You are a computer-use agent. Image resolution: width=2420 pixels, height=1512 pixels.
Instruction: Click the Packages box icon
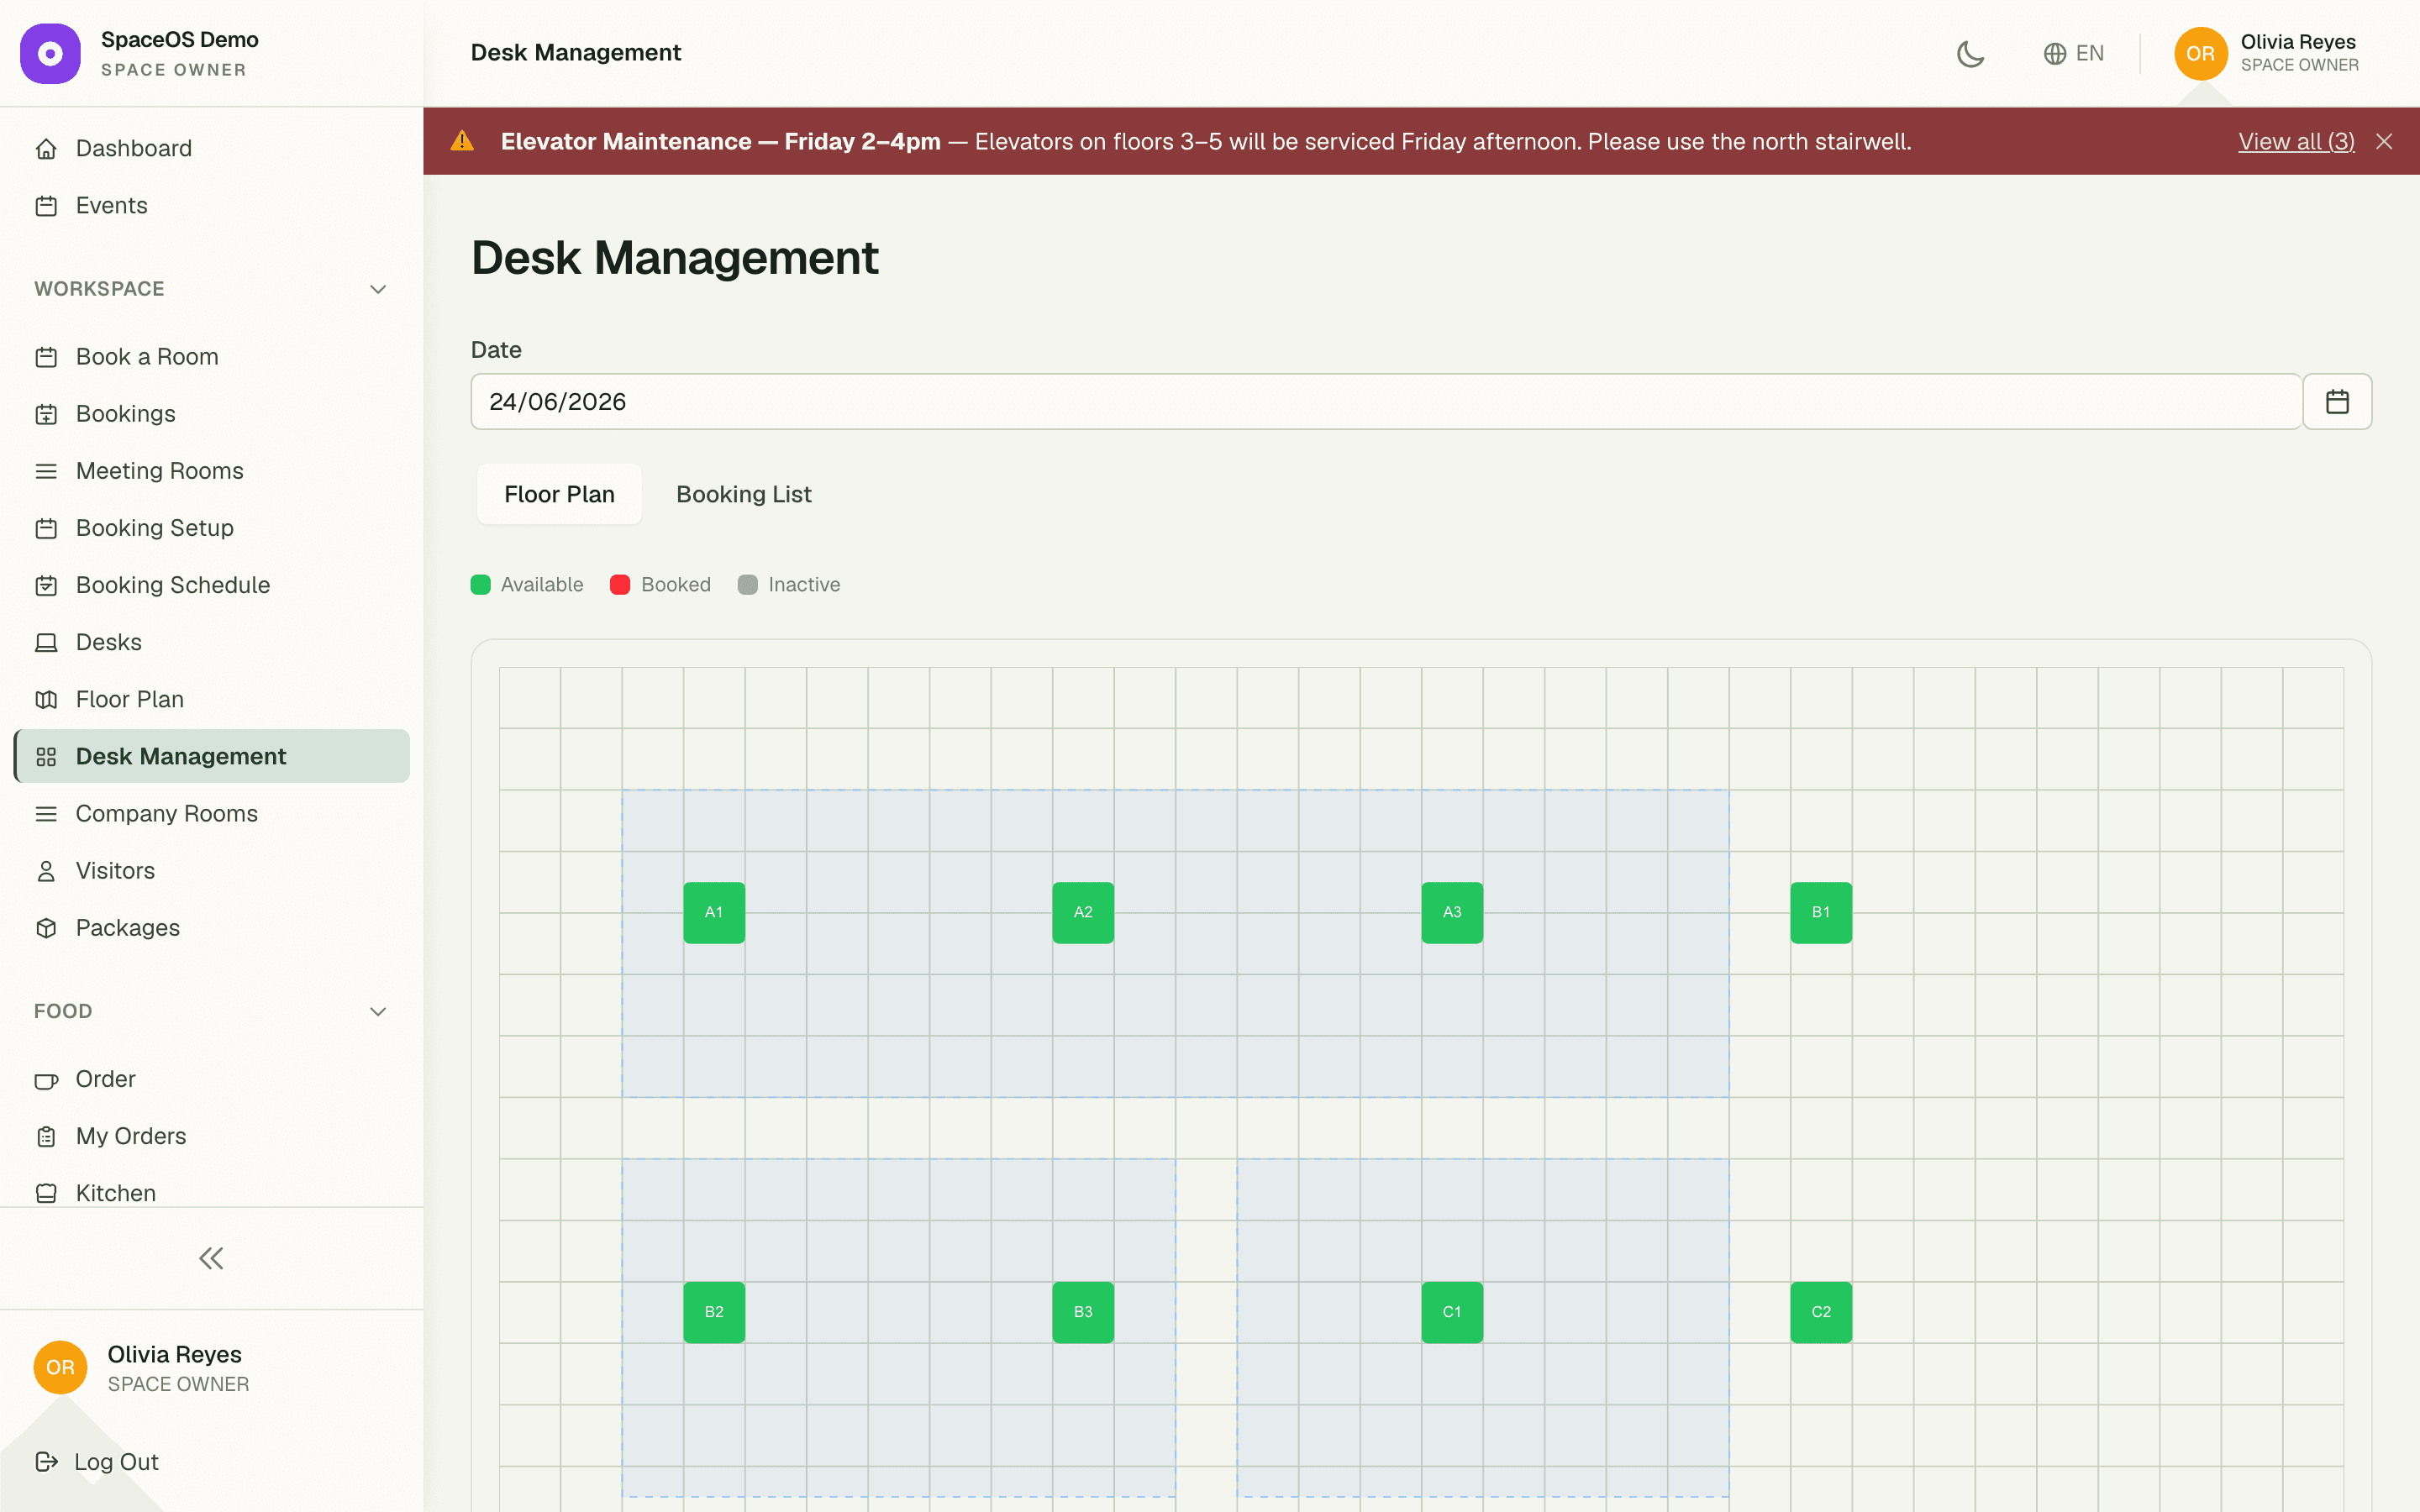pos(46,928)
